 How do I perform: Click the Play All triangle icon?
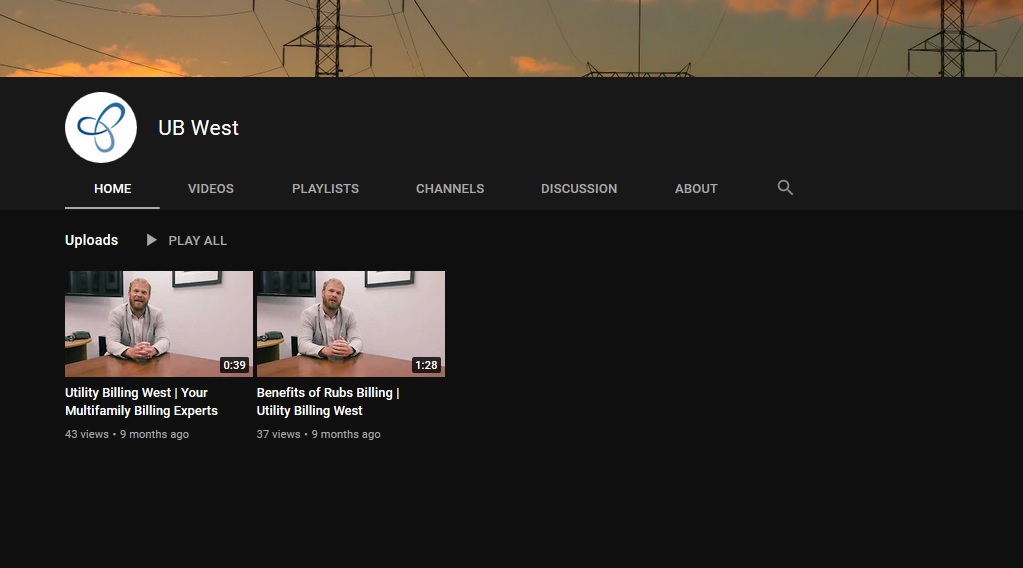(151, 240)
